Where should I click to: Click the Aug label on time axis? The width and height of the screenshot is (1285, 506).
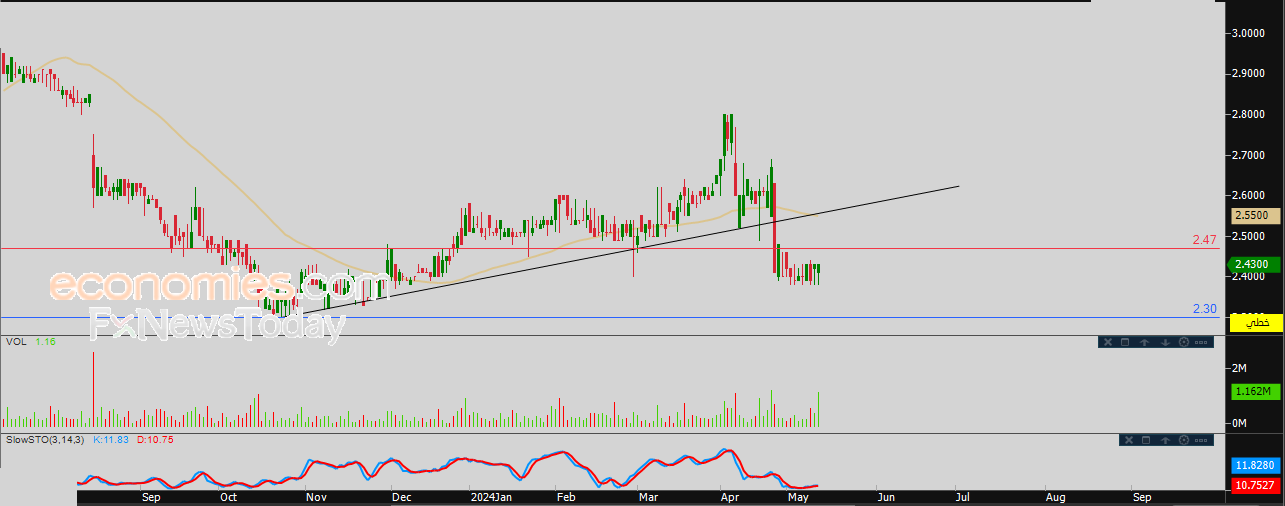click(x=1055, y=496)
